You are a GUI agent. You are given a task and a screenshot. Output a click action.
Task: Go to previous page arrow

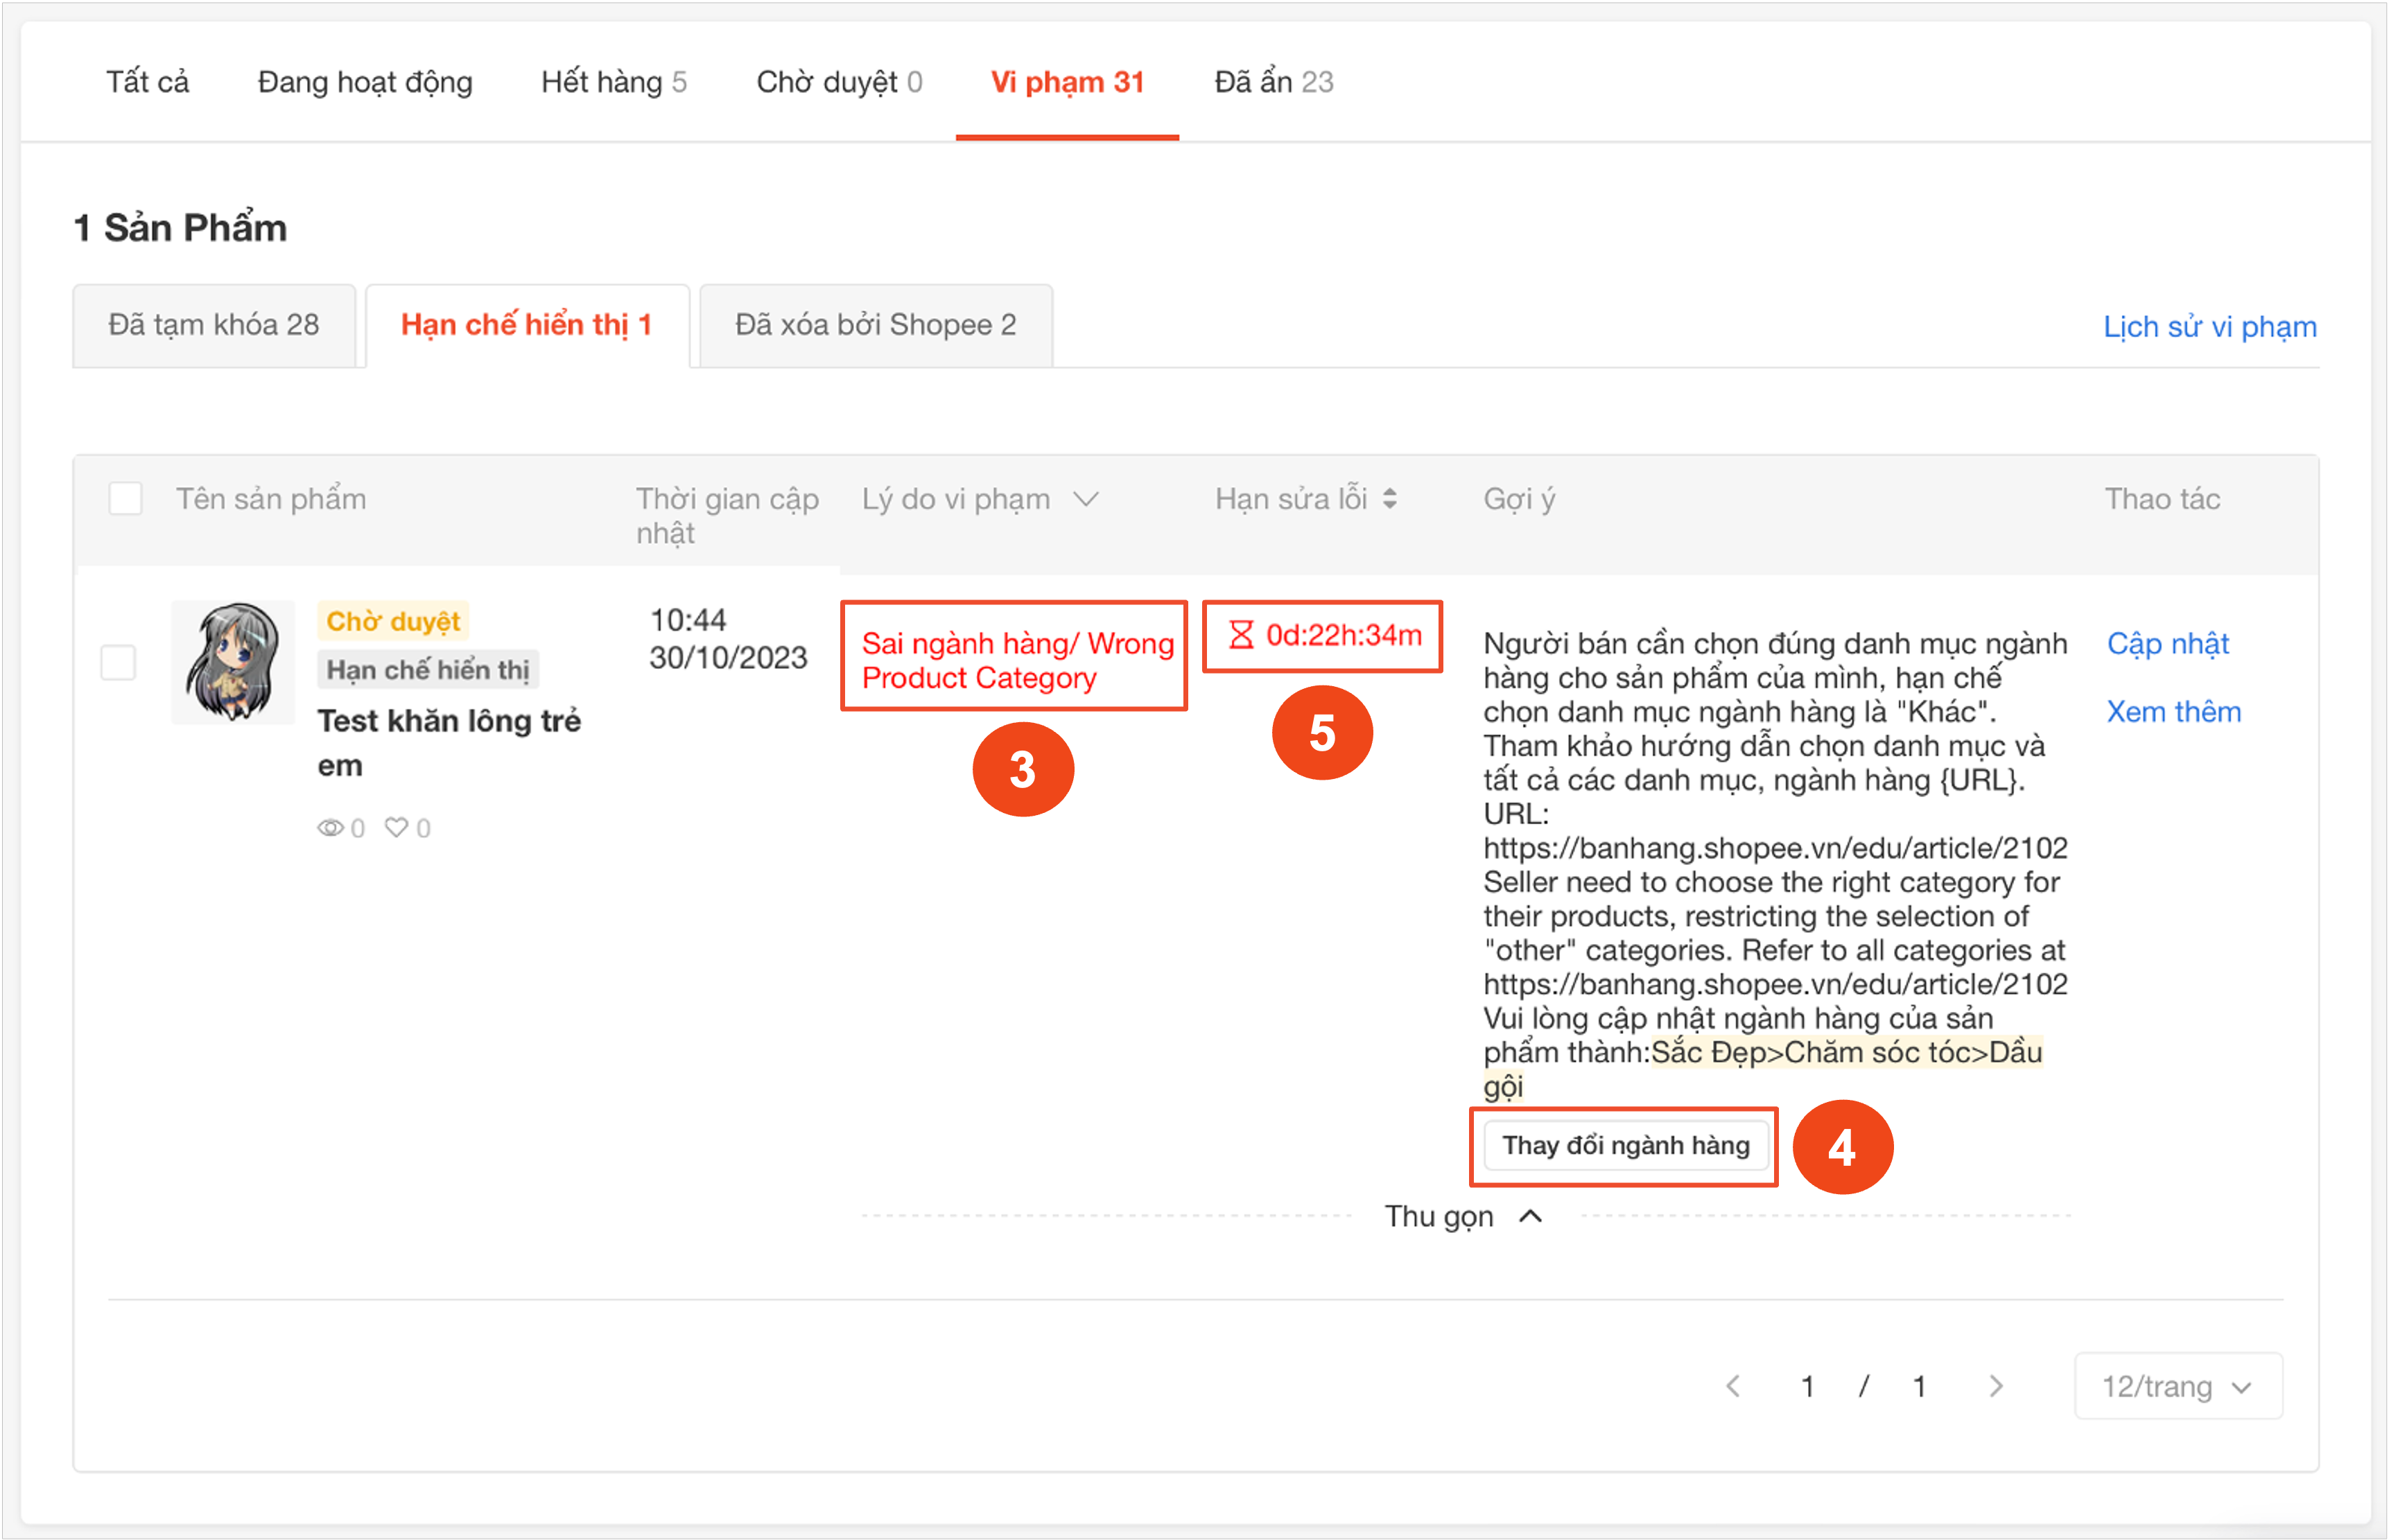click(x=1734, y=1386)
